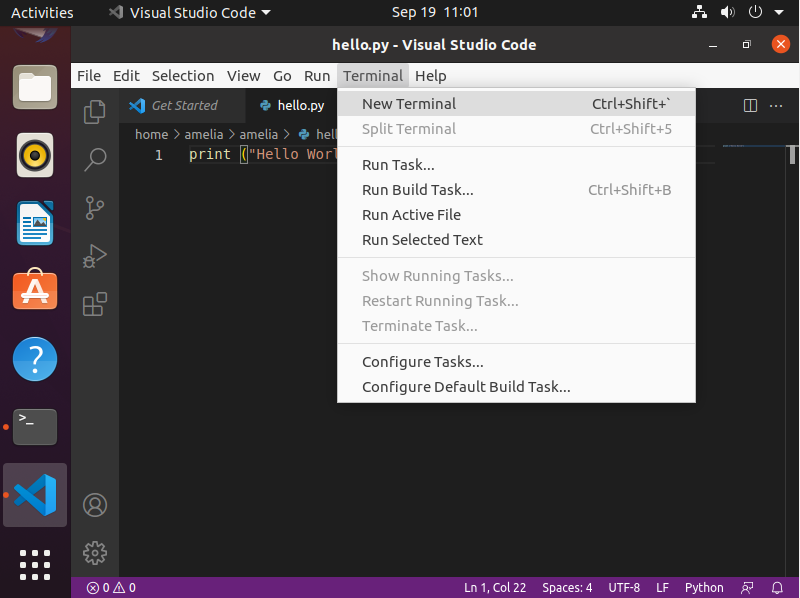Open the feedback icon in status bar
Image resolution: width=800 pixels, height=598 pixels.
pos(747,588)
